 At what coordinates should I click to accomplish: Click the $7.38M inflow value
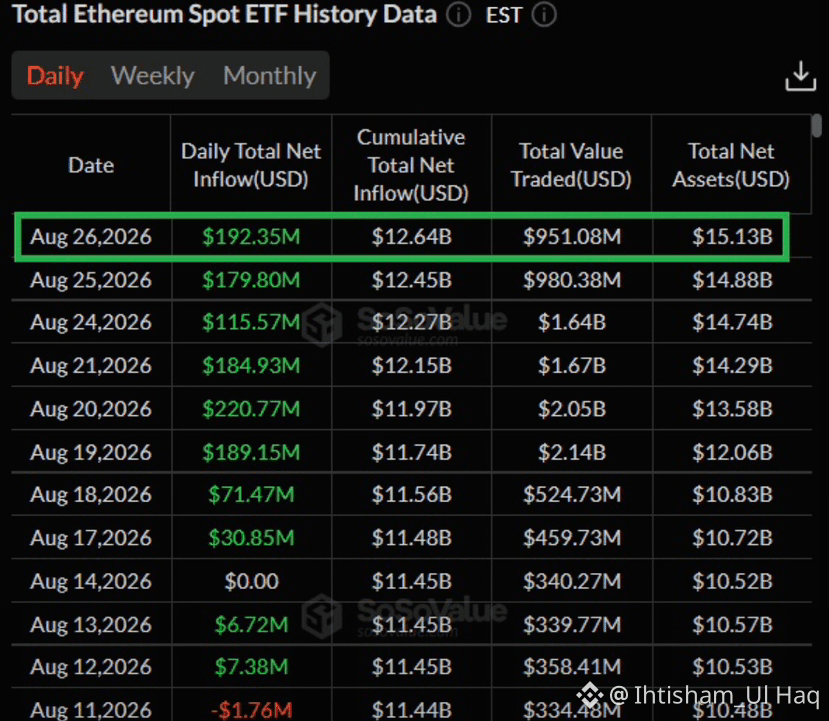click(251, 667)
